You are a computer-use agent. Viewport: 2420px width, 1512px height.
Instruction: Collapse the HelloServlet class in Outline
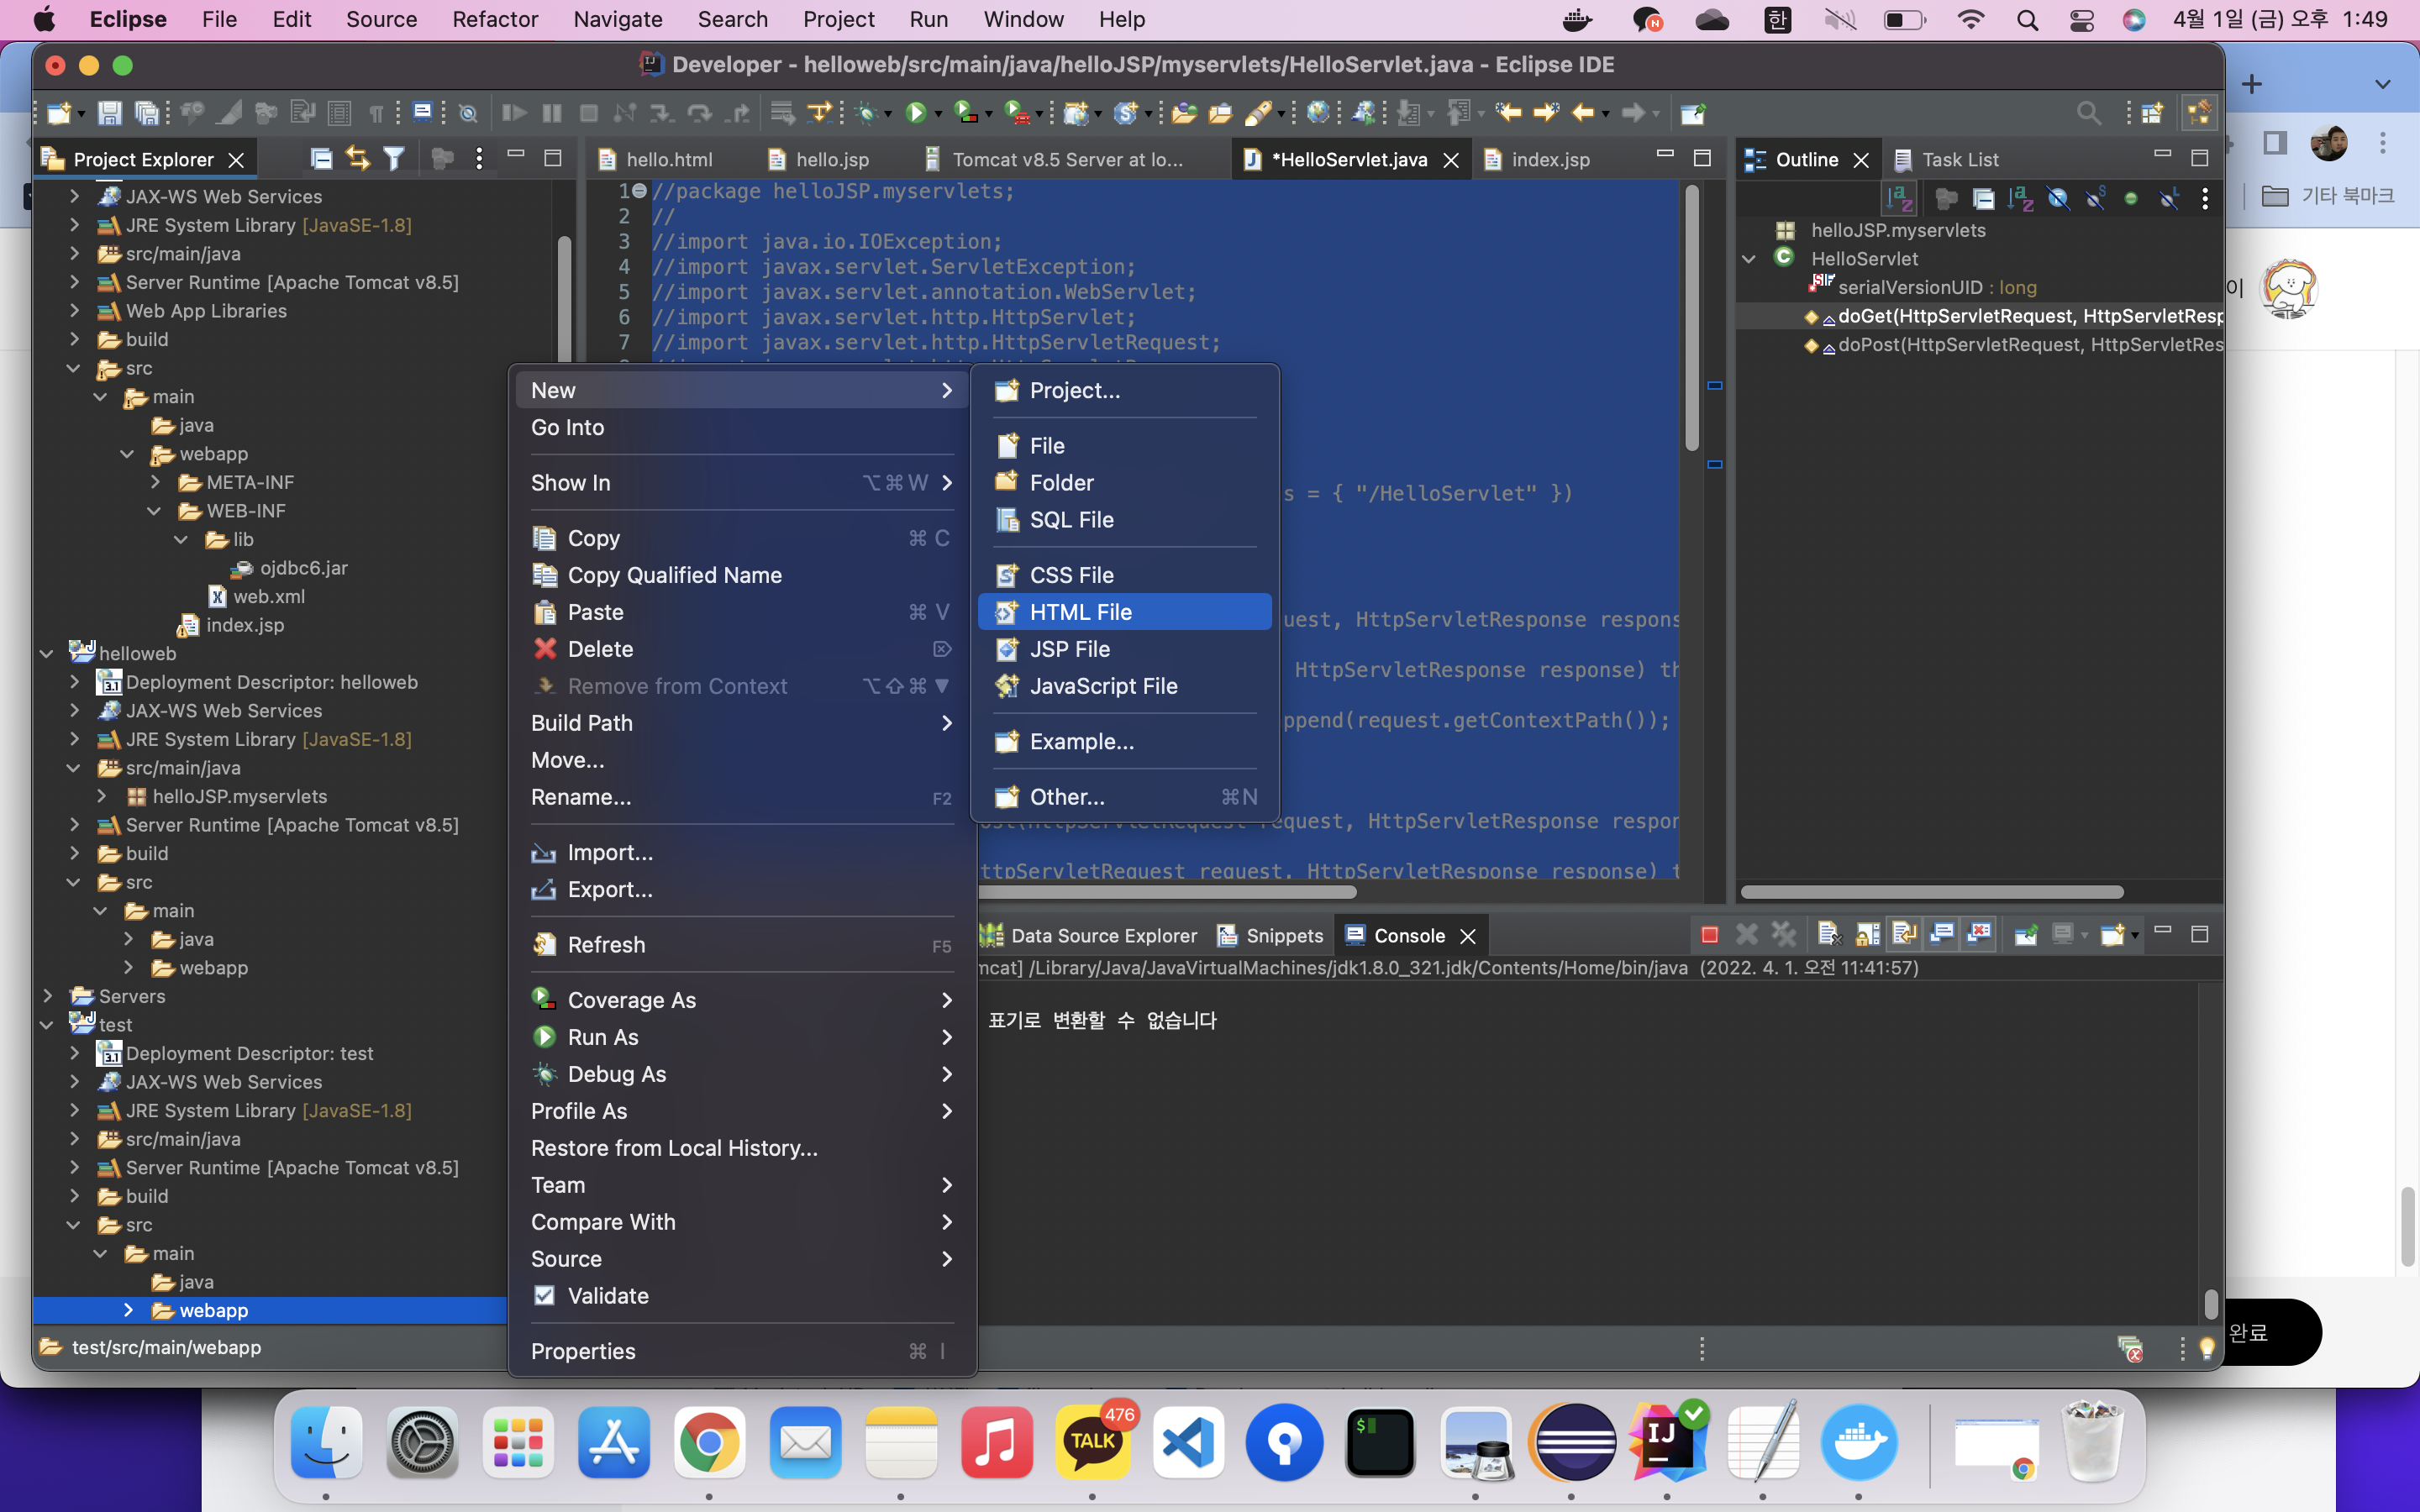tap(1748, 259)
